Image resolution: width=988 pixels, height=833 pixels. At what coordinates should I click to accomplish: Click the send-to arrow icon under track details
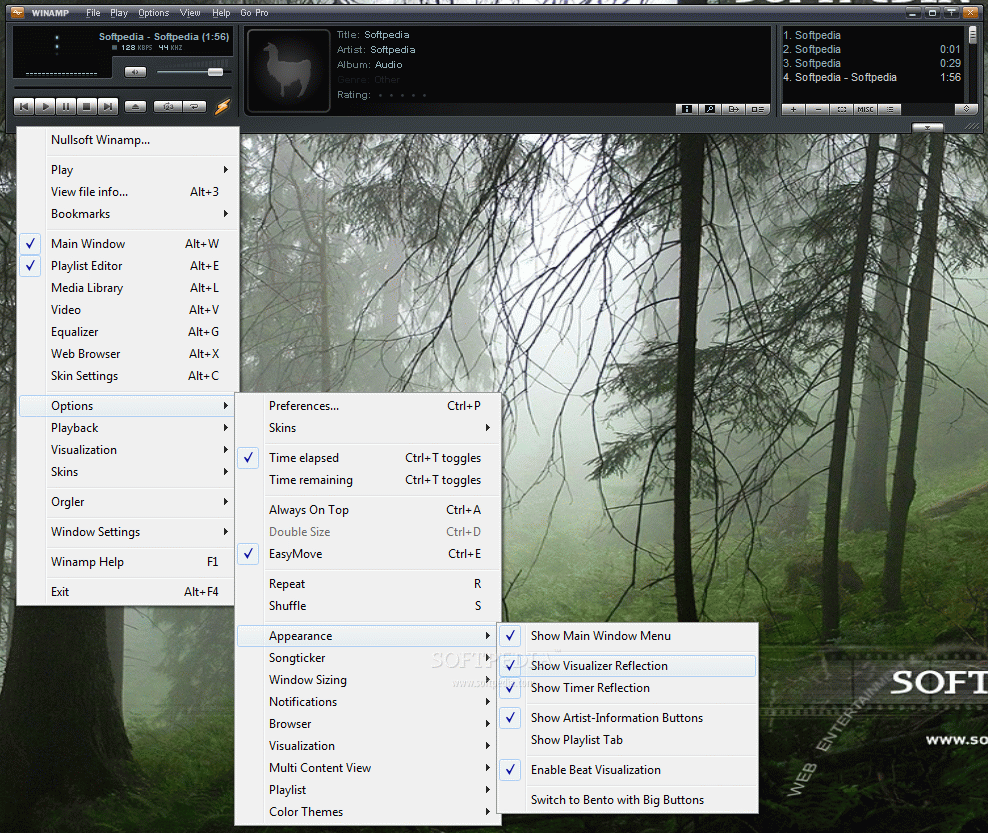pyautogui.click(x=733, y=110)
